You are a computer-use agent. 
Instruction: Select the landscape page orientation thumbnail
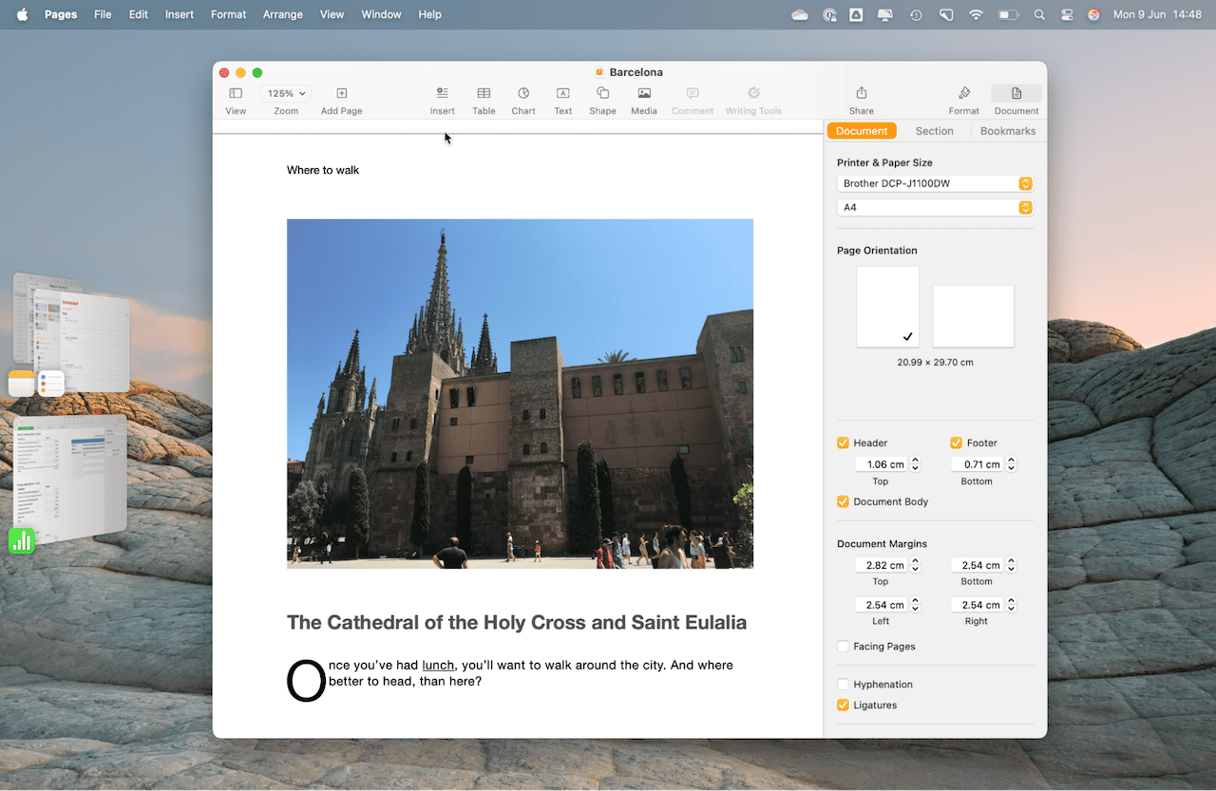point(973,316)
